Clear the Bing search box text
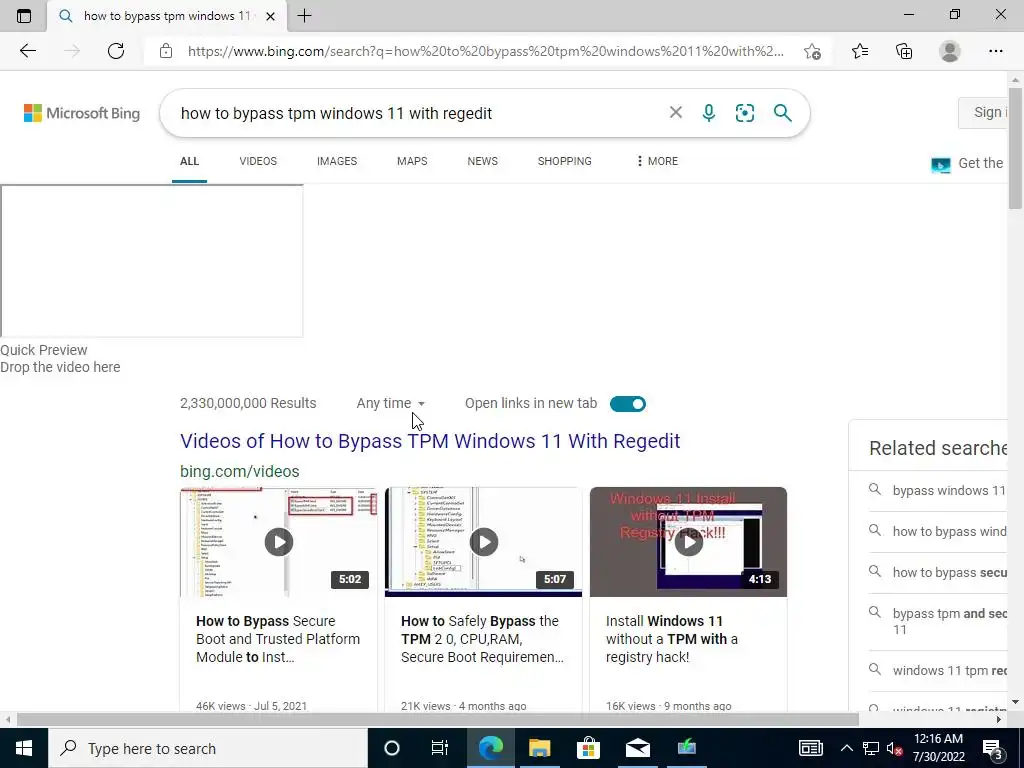Screen dimensions: 1024x768 pyautogui.click(x=676, y=113)
